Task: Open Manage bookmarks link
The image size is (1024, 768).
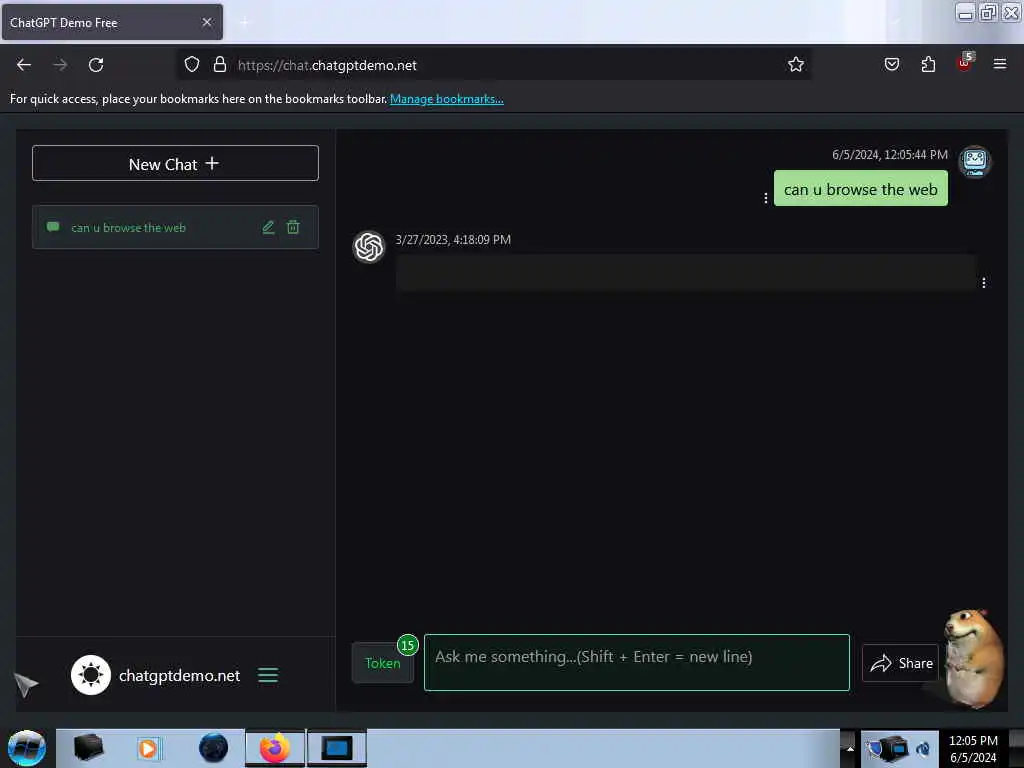Action: point(447,99)
